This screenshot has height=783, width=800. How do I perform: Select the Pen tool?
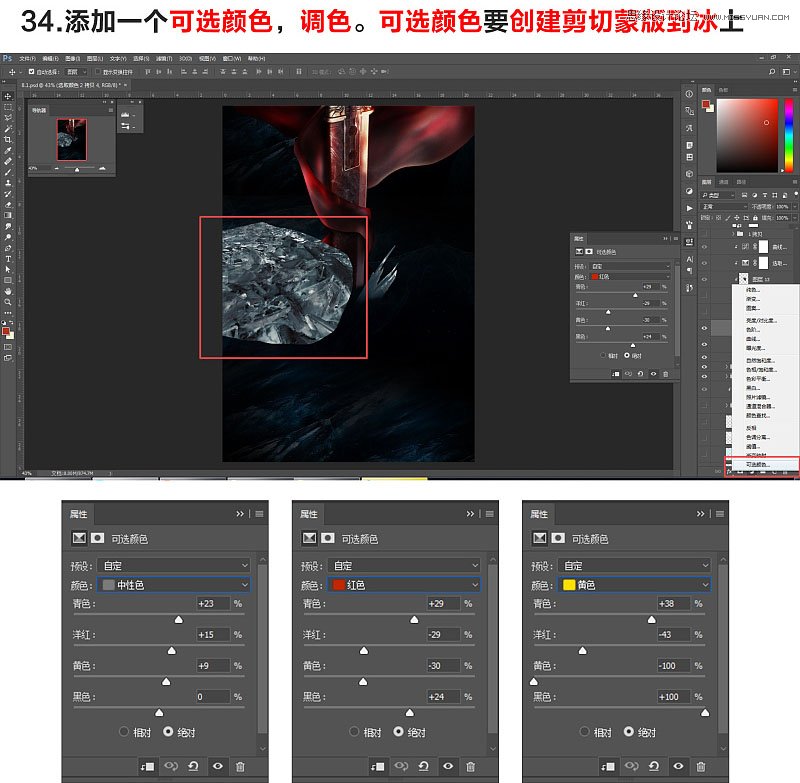(8, 248)
